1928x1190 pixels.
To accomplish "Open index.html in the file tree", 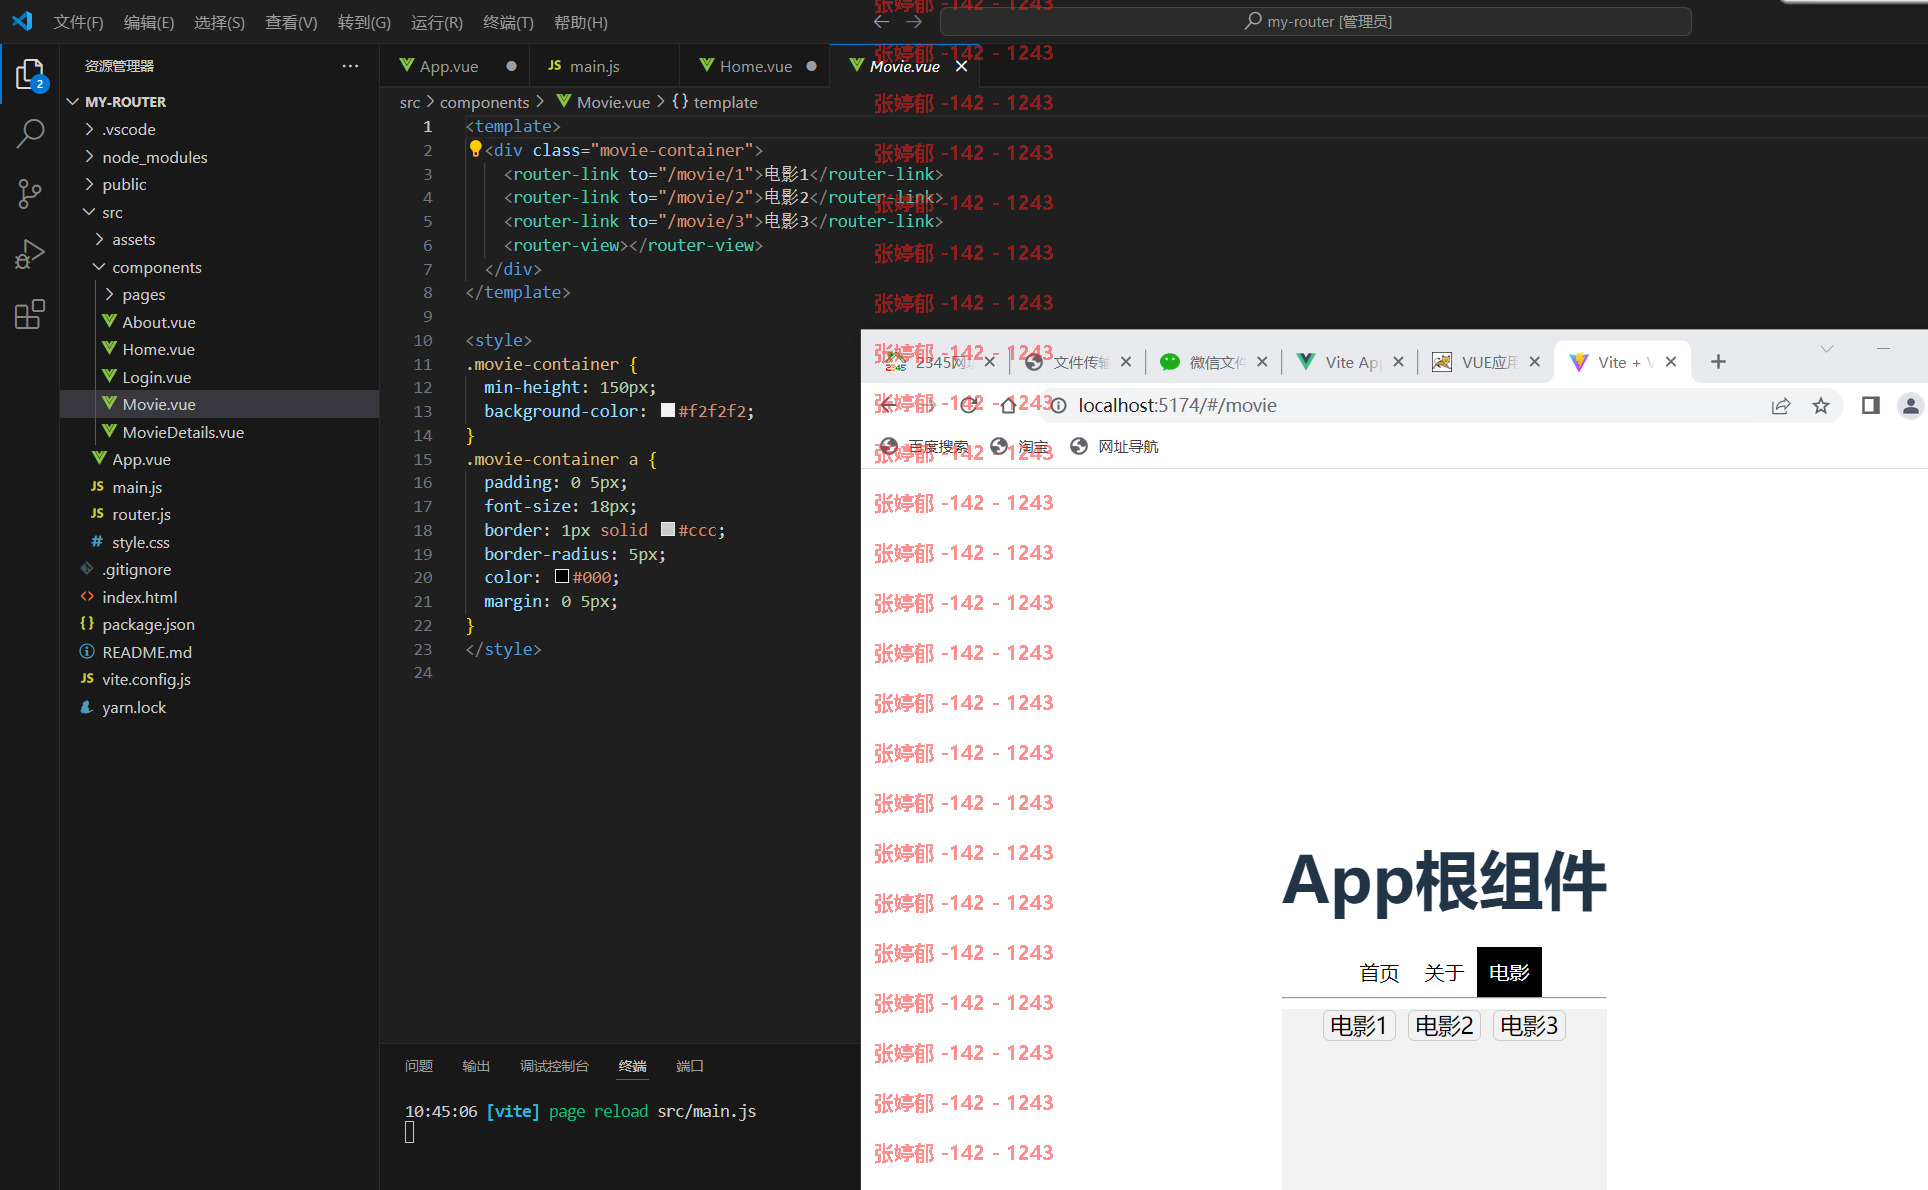I will click(x=139, y=597).
